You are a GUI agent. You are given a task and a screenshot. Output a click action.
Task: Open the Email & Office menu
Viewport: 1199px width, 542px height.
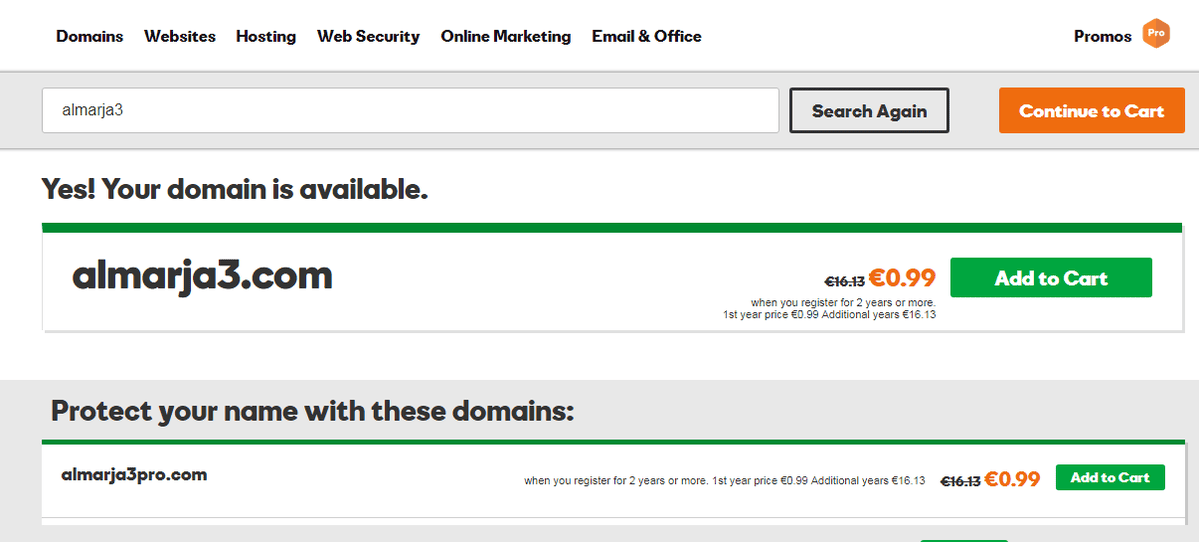click(x=646, y=36)
